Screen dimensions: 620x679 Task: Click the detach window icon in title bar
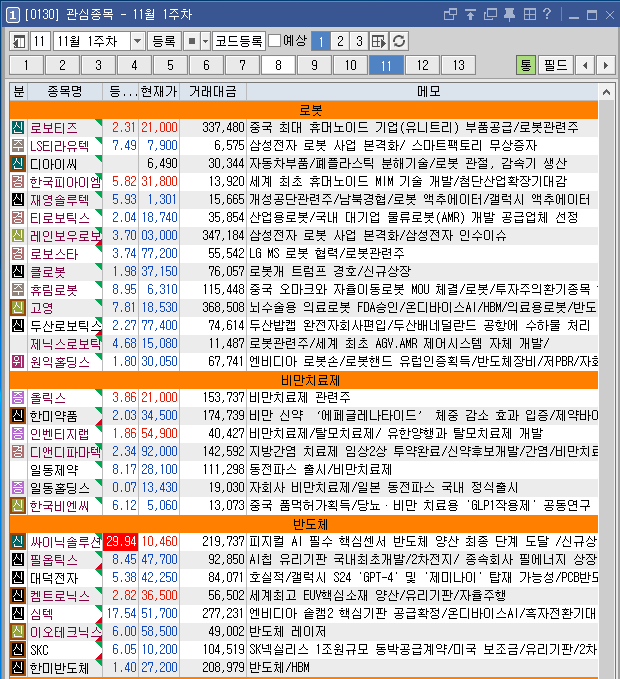(490, 14)
